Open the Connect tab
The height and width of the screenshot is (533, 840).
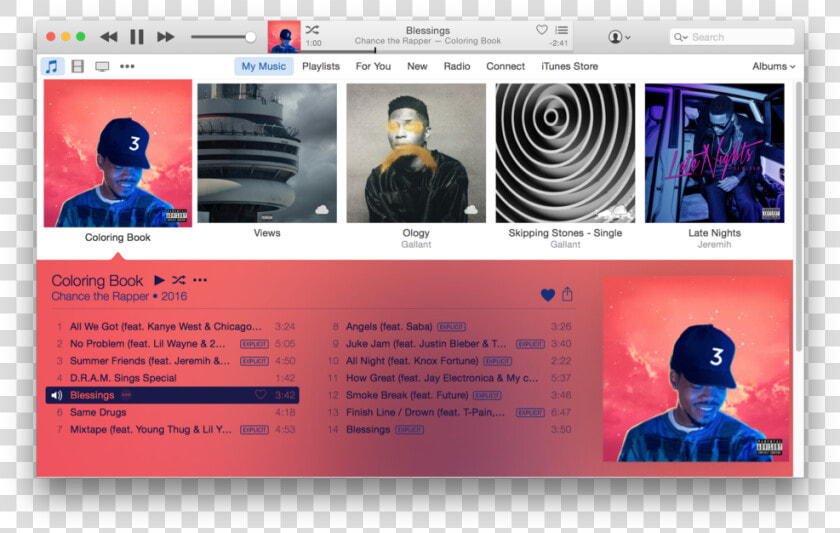tap(505, 66)
